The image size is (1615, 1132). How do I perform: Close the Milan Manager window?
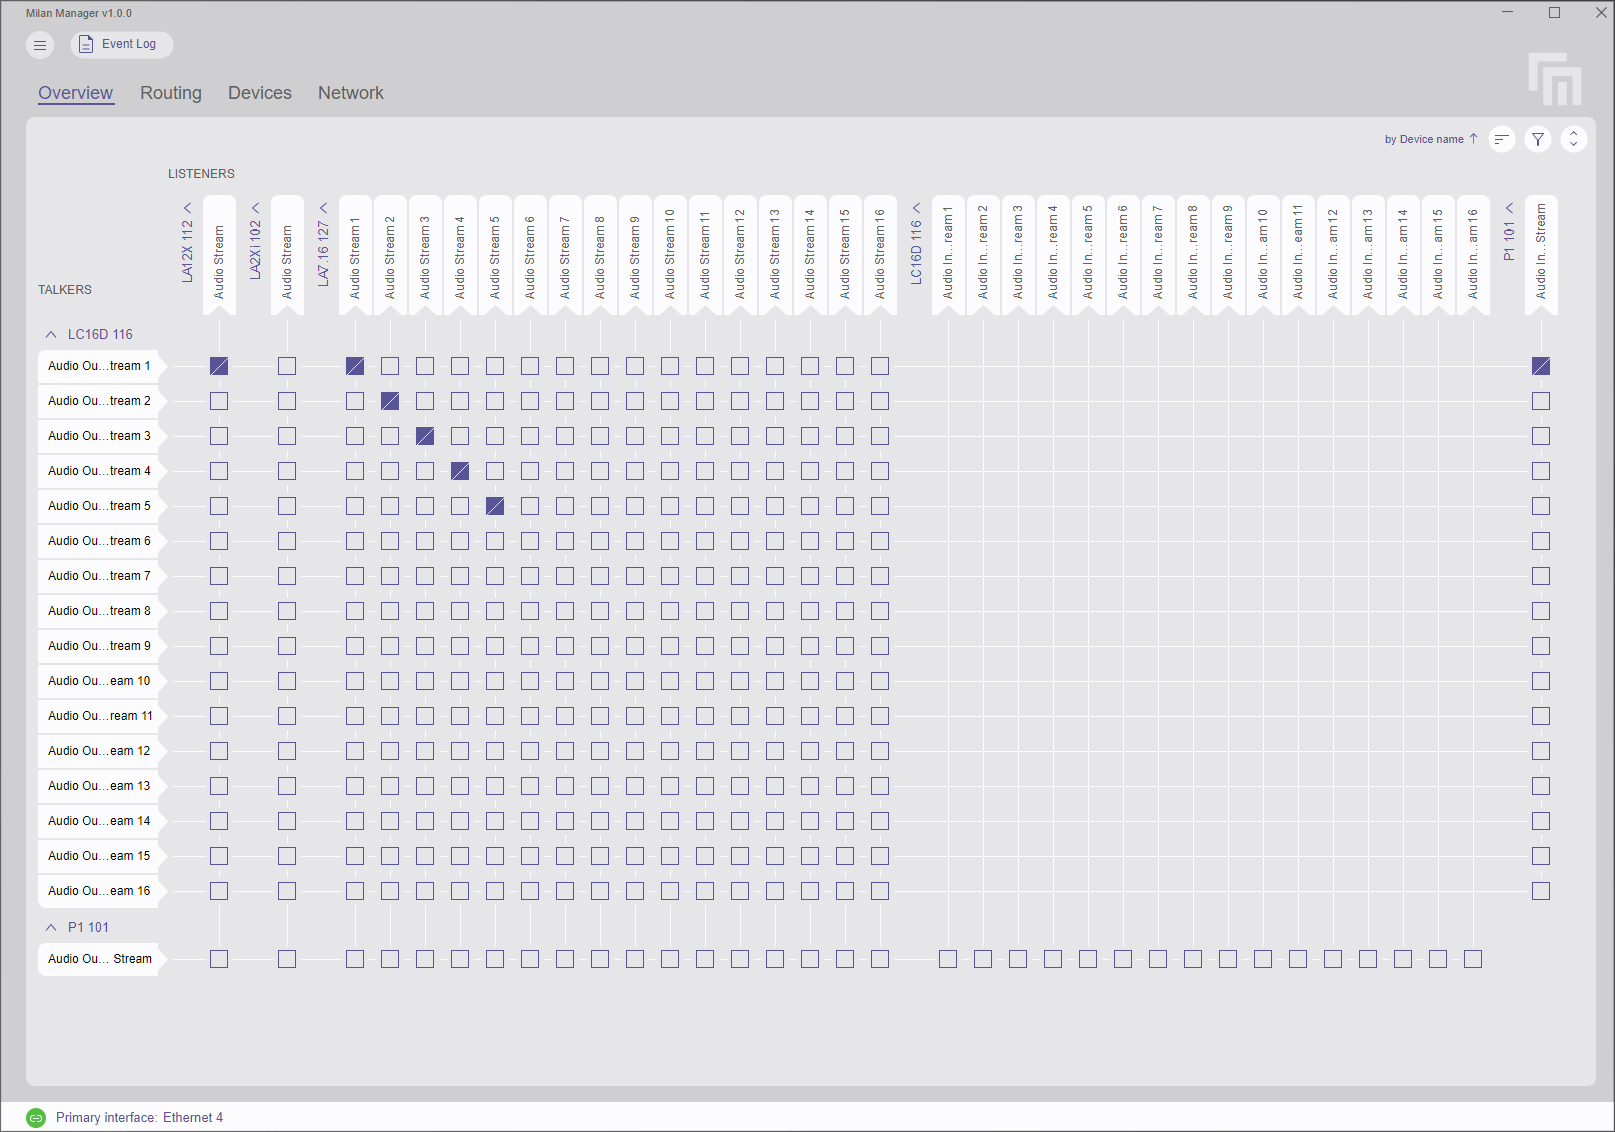coord(1600,13)
